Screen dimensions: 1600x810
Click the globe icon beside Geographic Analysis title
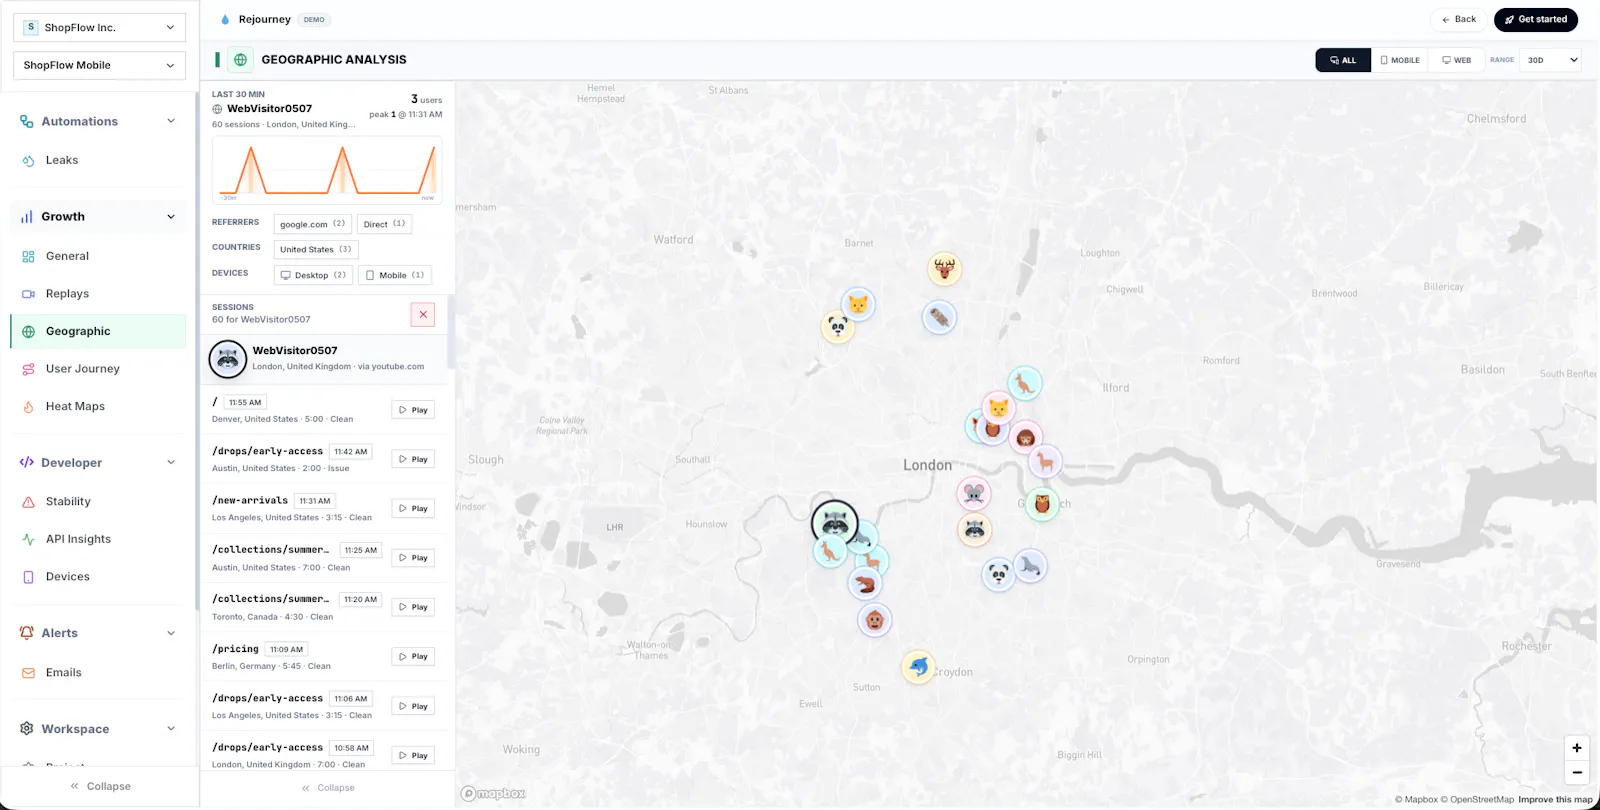coord(240,60)
